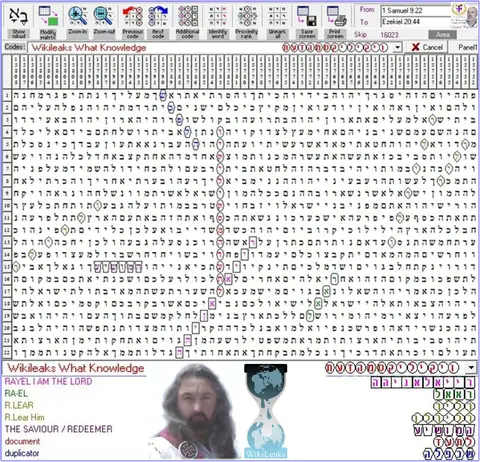Select the duplicator term
This screenshot has height=462, width=480.
pos(22,453)
